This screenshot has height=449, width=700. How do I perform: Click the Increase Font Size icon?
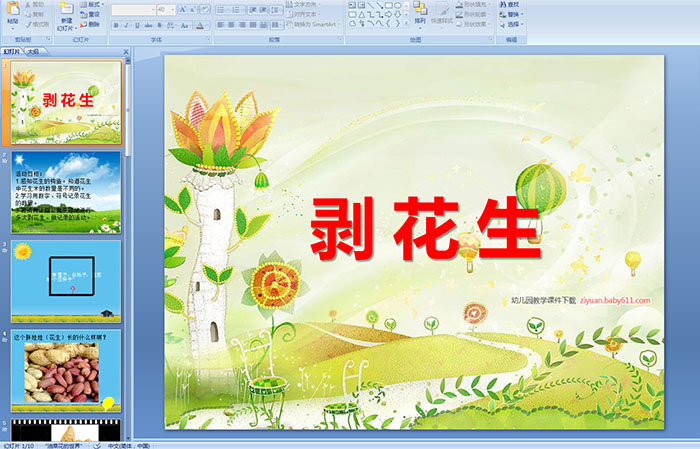pos(180,9)
